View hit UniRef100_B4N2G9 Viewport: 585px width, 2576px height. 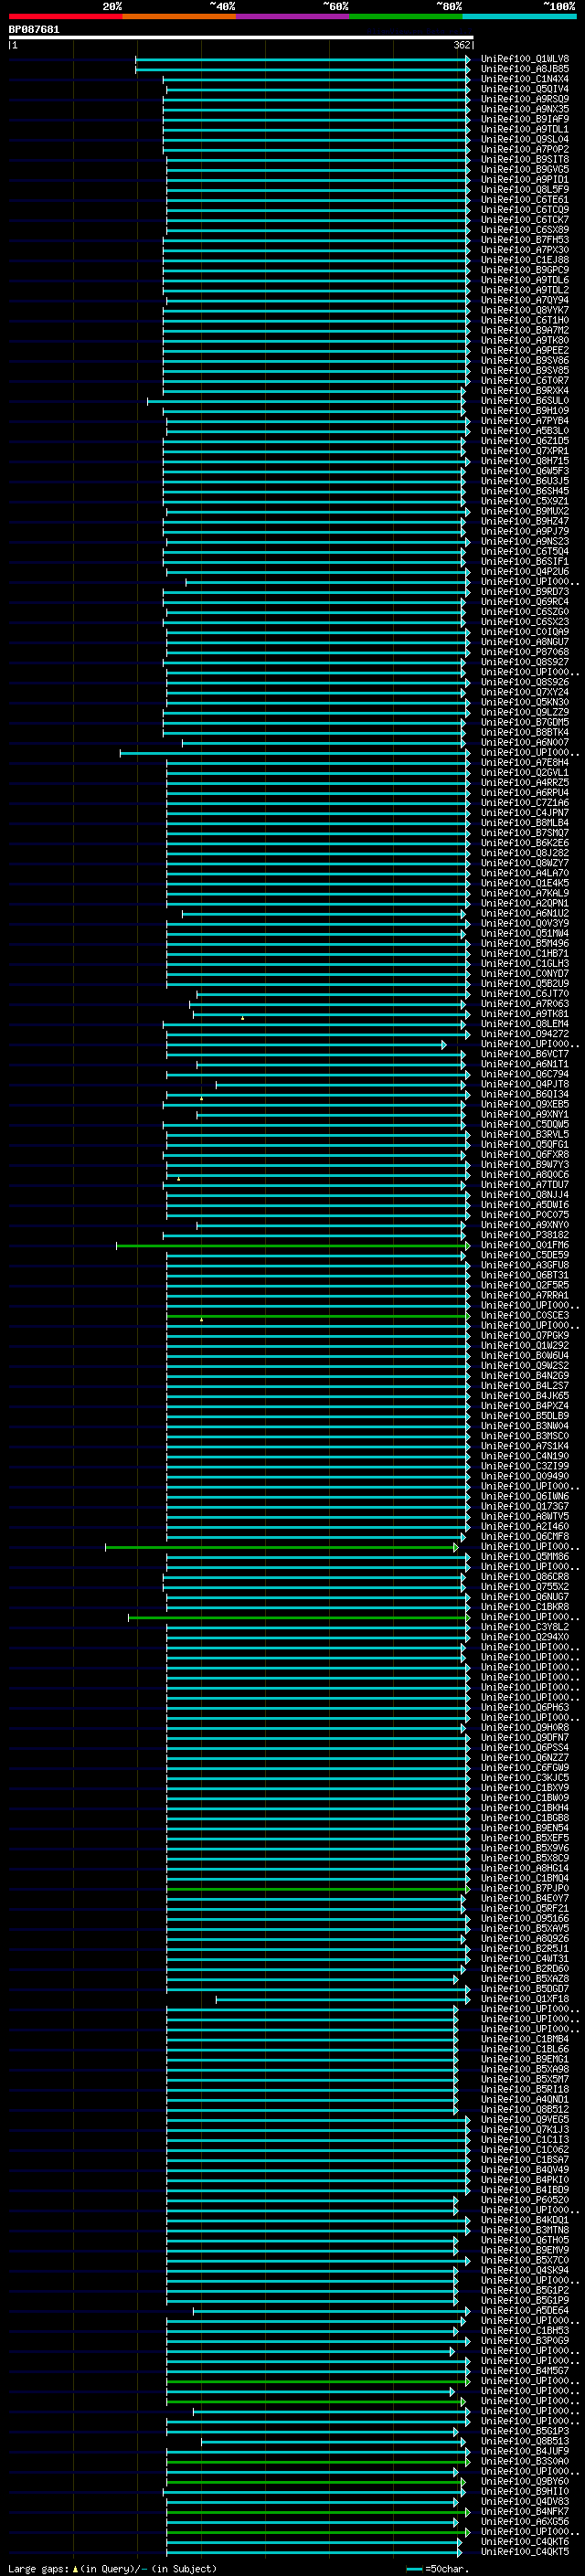[525, 1376]
